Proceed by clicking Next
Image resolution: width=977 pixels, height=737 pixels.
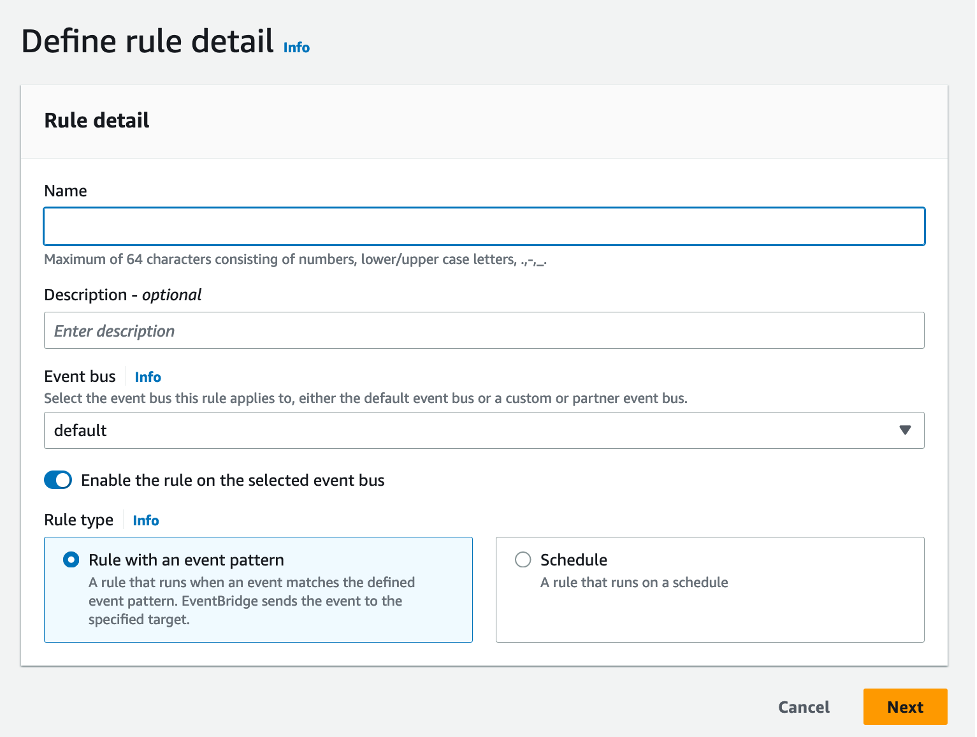[x=904, y=707]
